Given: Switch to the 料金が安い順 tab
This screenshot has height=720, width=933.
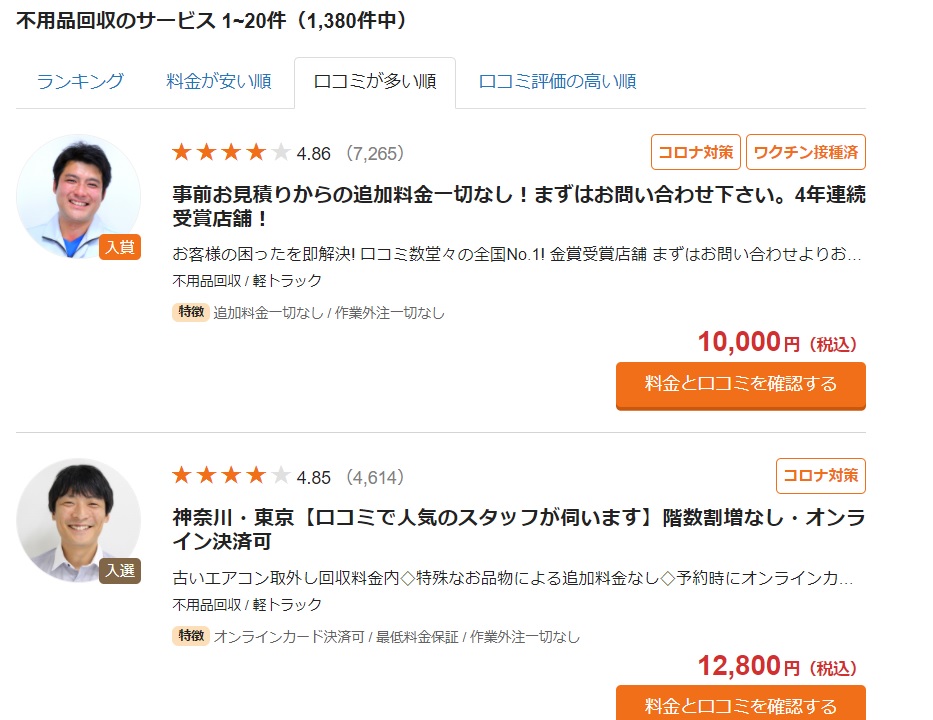Looking at the screenshot, I should click(218, 81).
